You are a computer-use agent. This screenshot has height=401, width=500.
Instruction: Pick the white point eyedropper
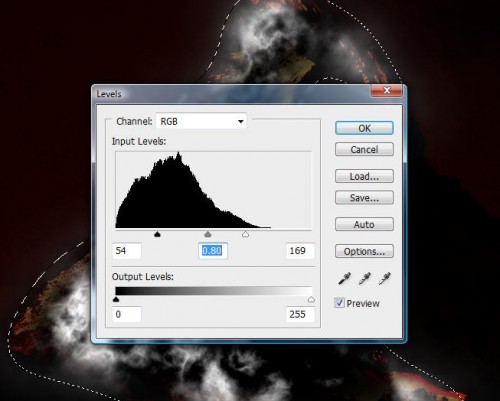[385, 278]
